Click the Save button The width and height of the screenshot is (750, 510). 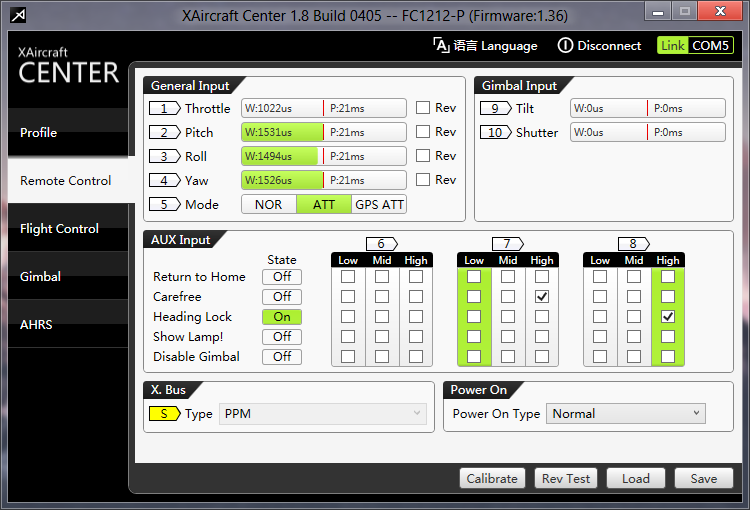(x=704, y=478)
